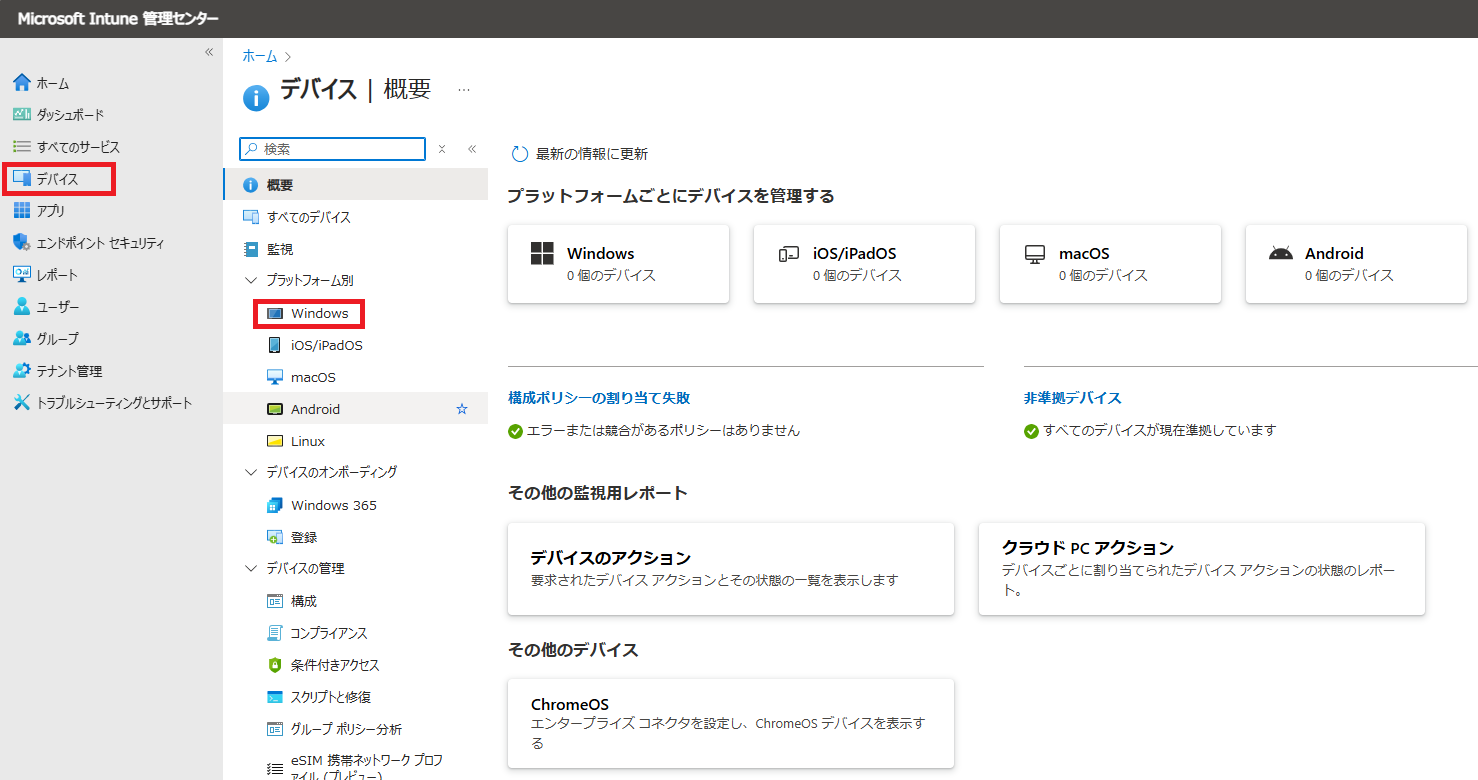The width and height of the screenshot is (1478, 780).
Task: Click the コンプライアンス document icon
Action: pos(275,633)
